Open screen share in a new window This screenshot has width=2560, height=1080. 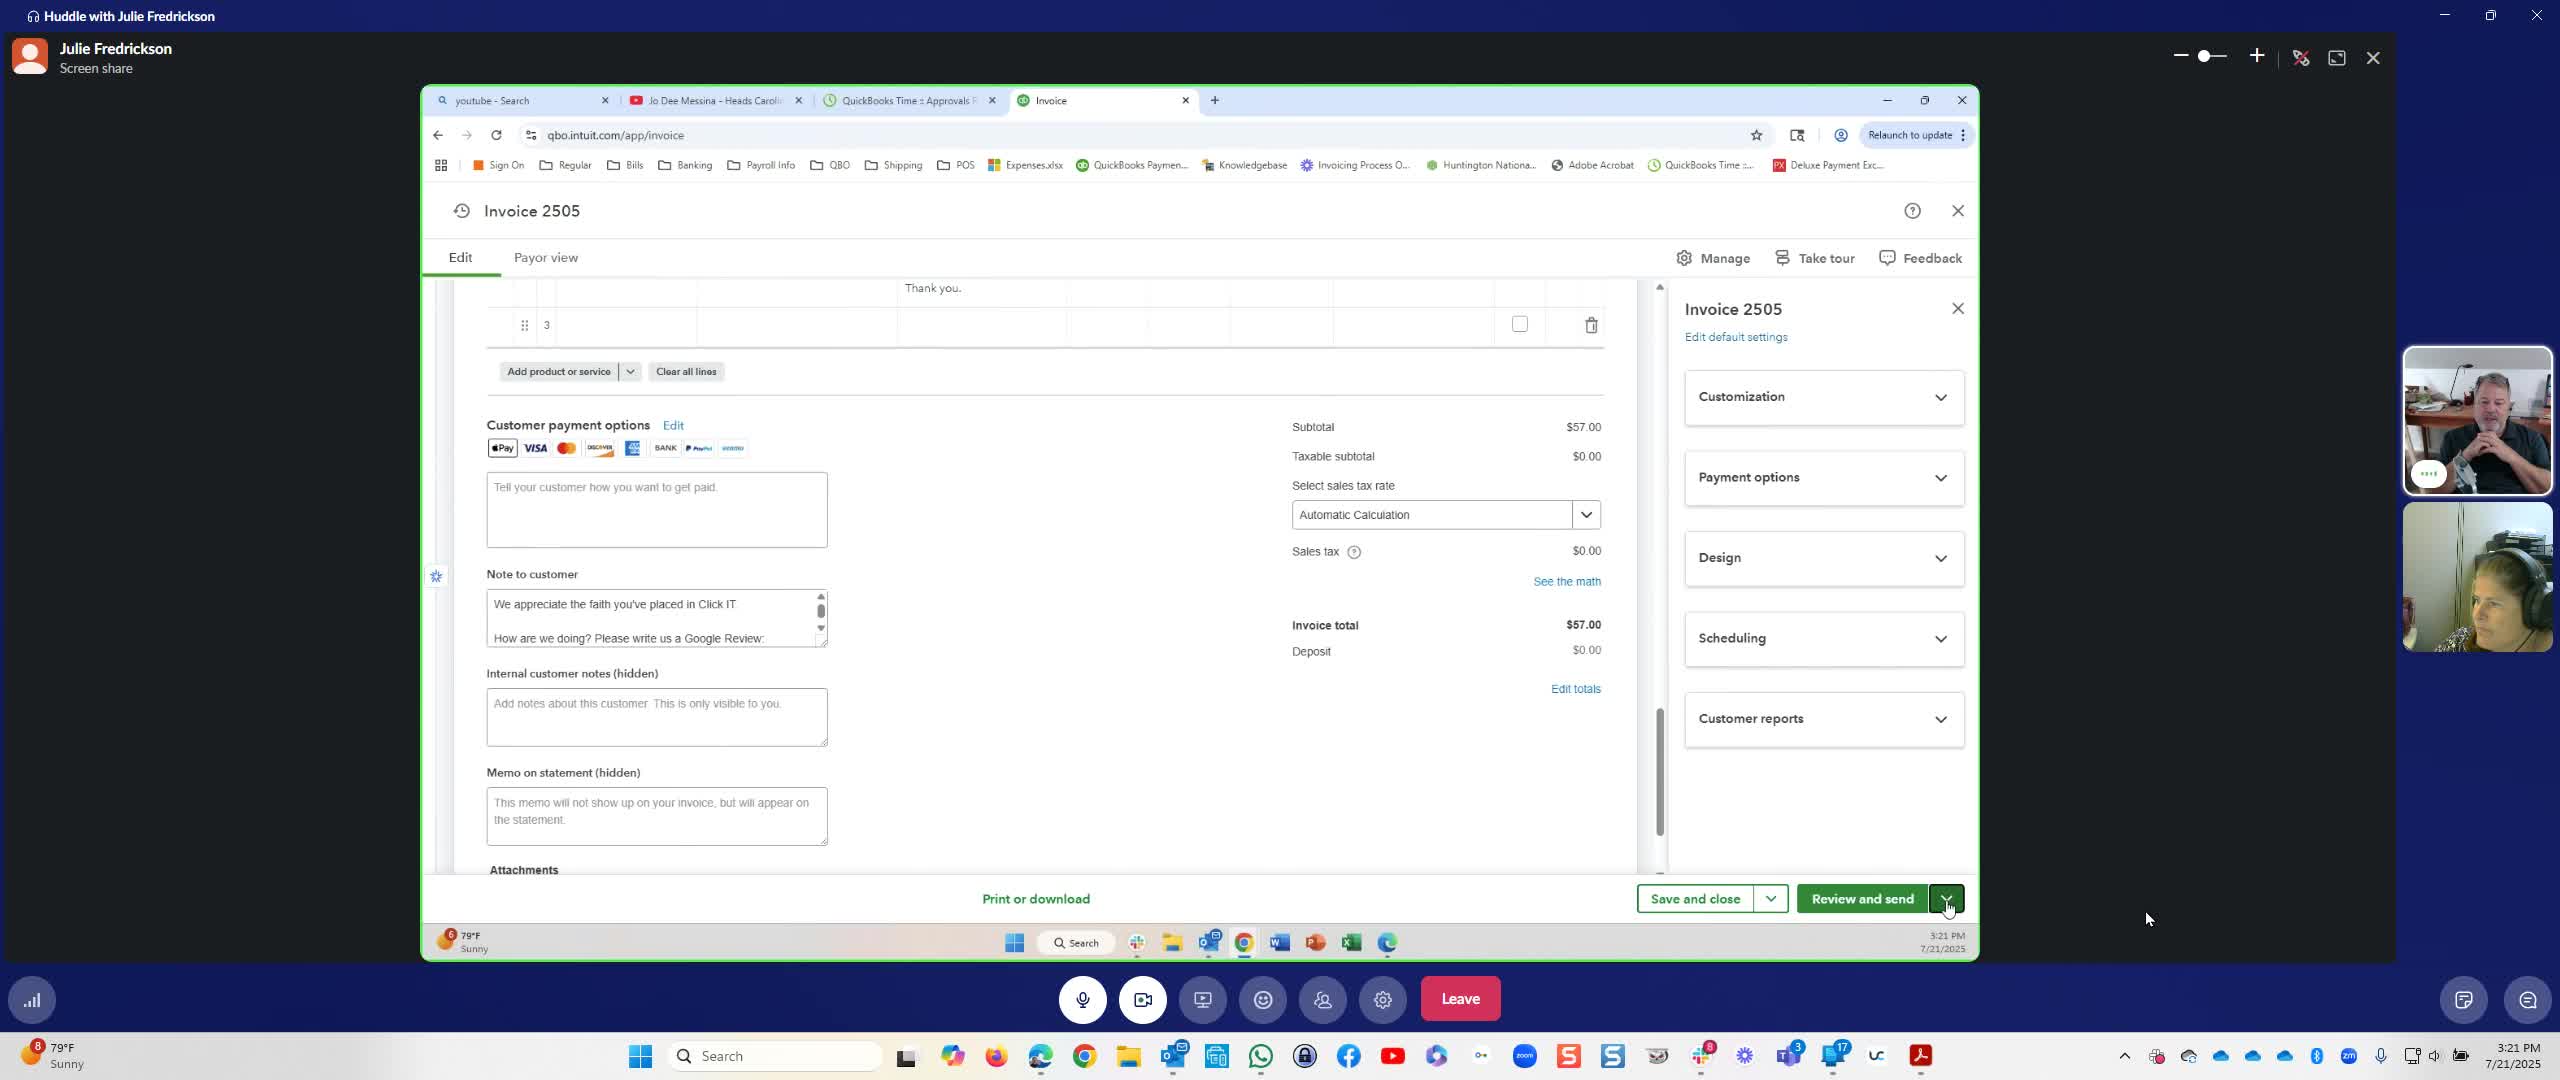[2337, 58]
